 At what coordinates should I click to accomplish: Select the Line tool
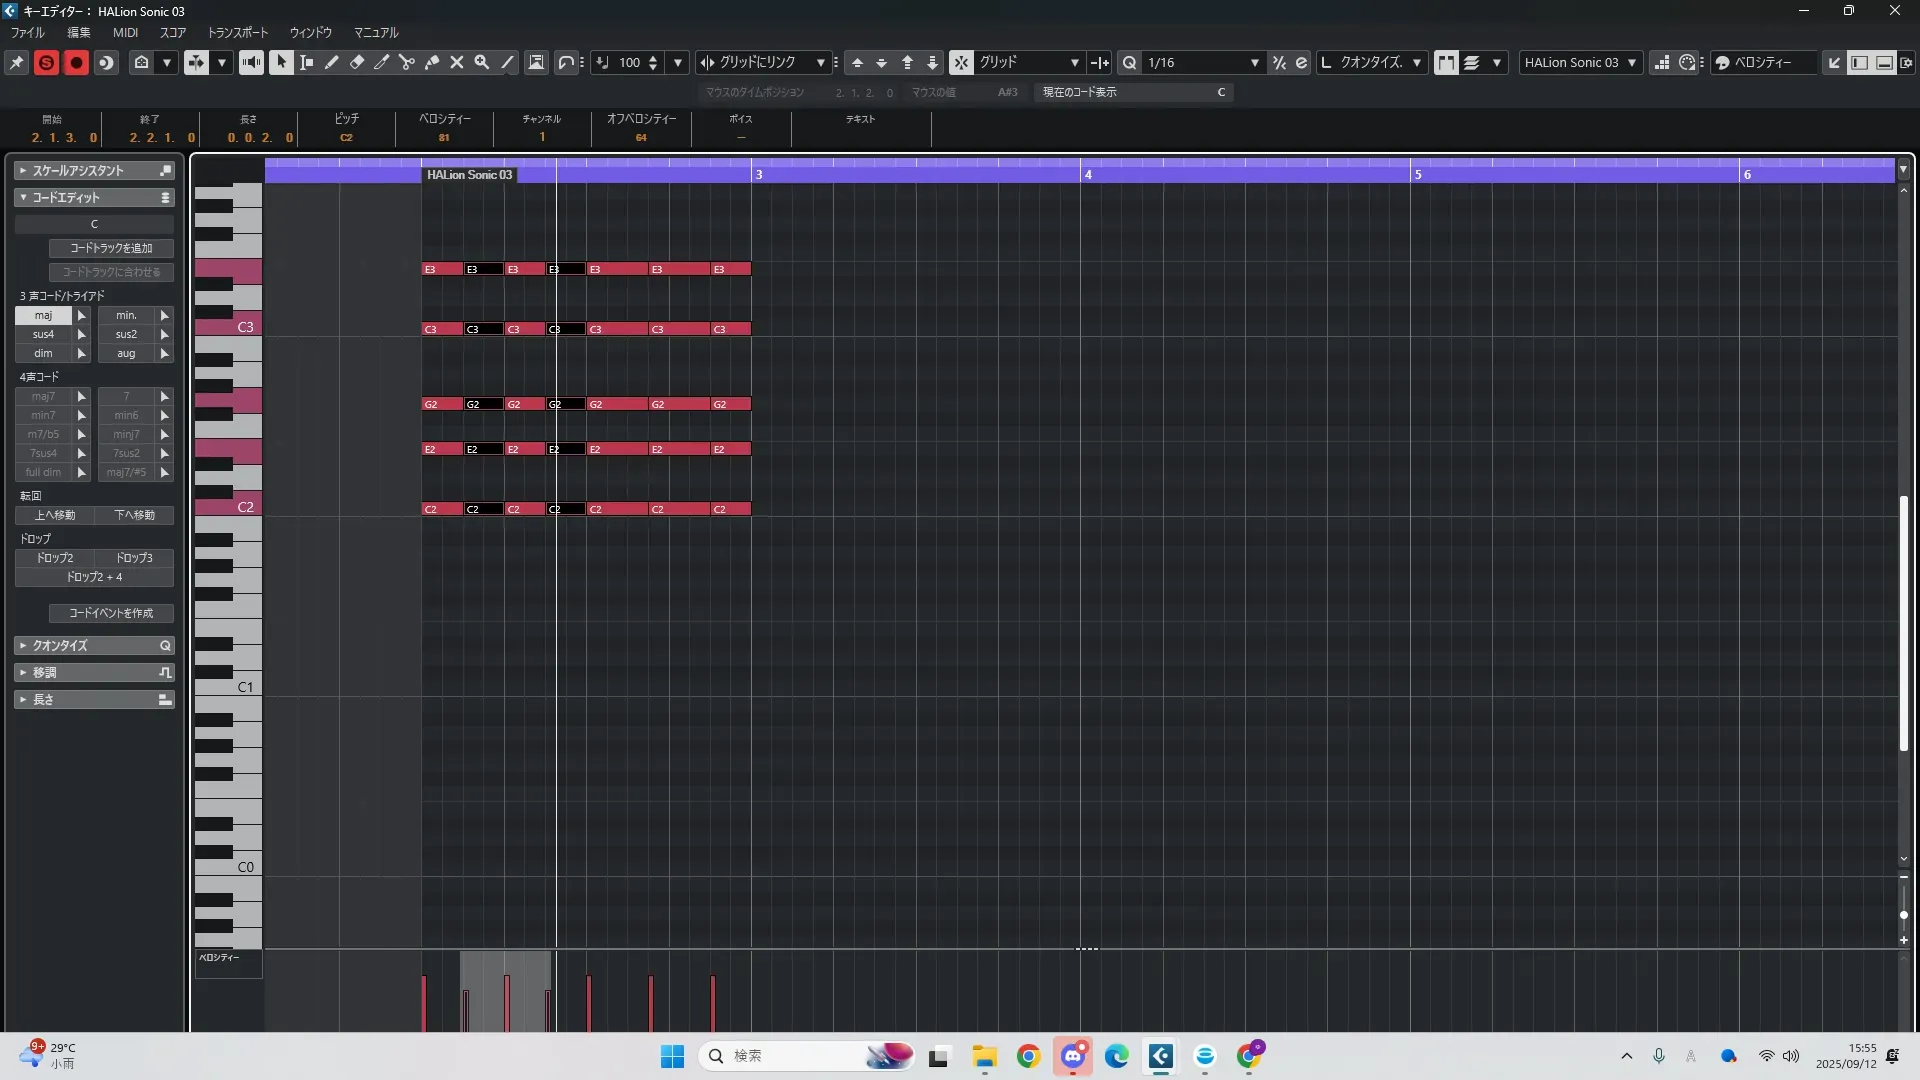(x=508, y=62)
